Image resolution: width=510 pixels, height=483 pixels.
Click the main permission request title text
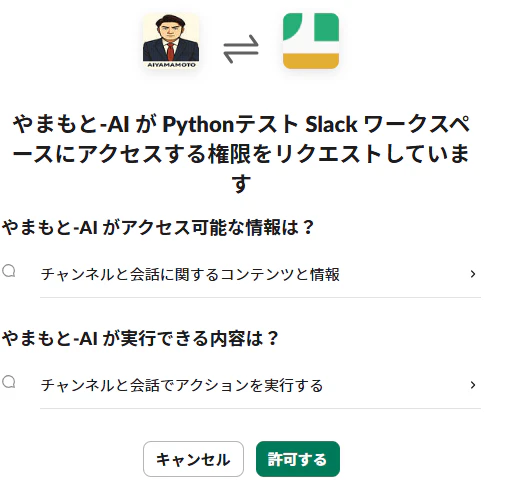(241, 153)
